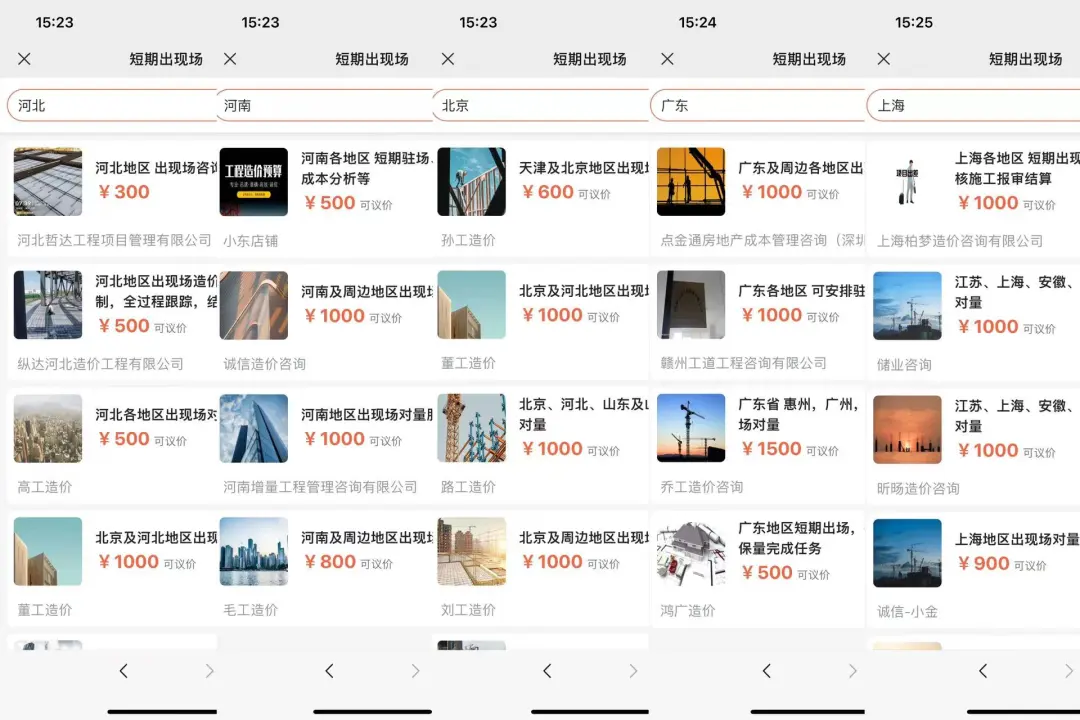Tap the back chevron beneath the 河北 listings

123,671
